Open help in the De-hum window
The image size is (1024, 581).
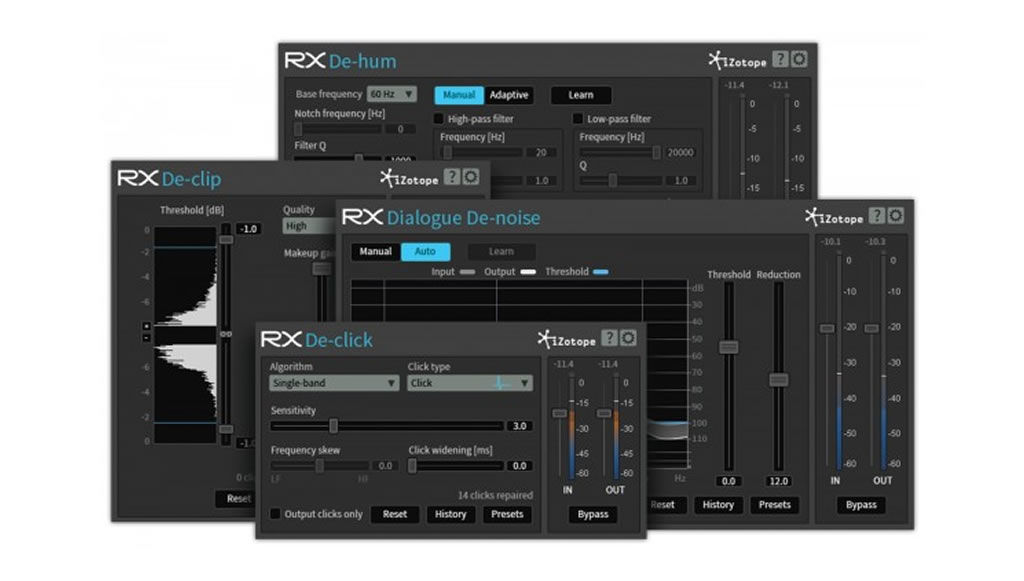point(780,59)
